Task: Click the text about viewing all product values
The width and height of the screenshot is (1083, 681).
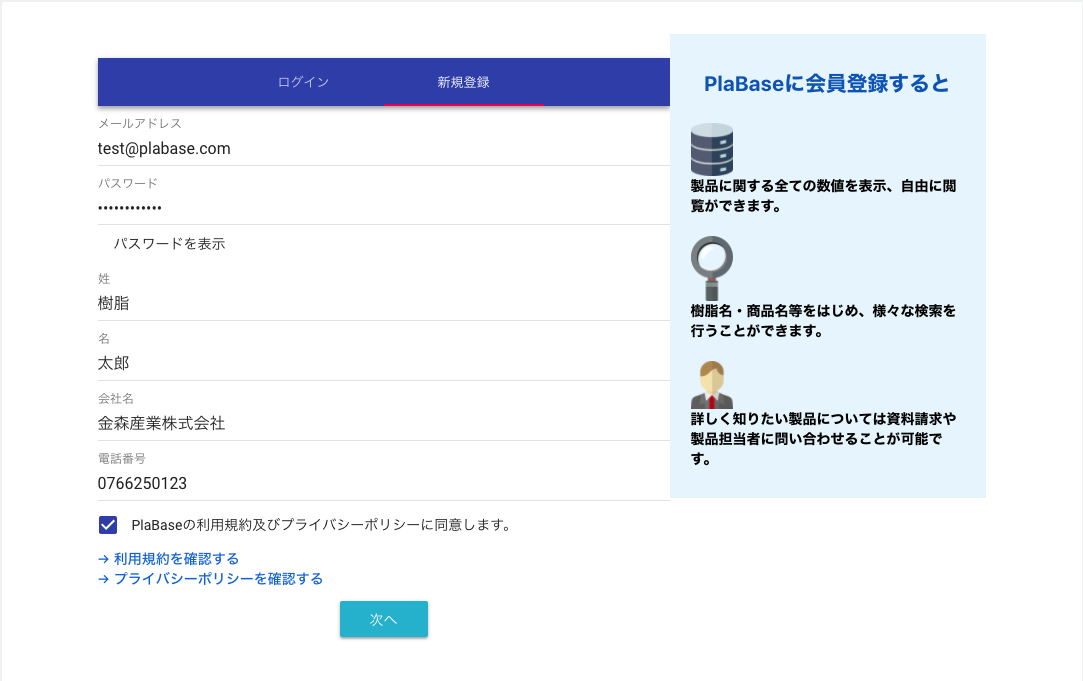Action: pos(823,196)
